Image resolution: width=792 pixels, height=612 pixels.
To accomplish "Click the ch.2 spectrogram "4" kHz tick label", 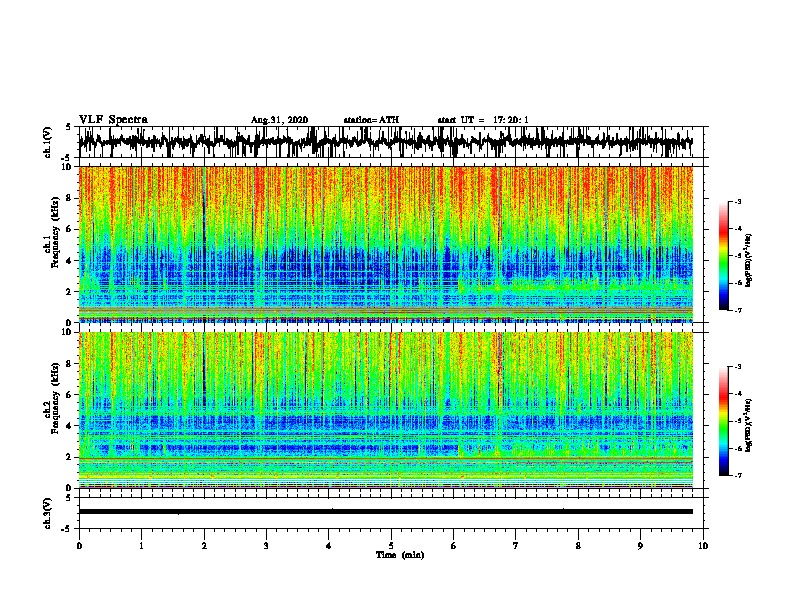I will (71, 426).
